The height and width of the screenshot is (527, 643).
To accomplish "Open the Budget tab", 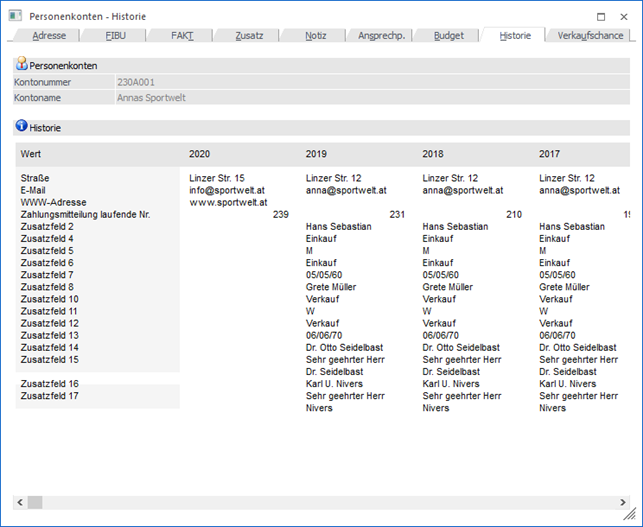I will coord(448,35).
